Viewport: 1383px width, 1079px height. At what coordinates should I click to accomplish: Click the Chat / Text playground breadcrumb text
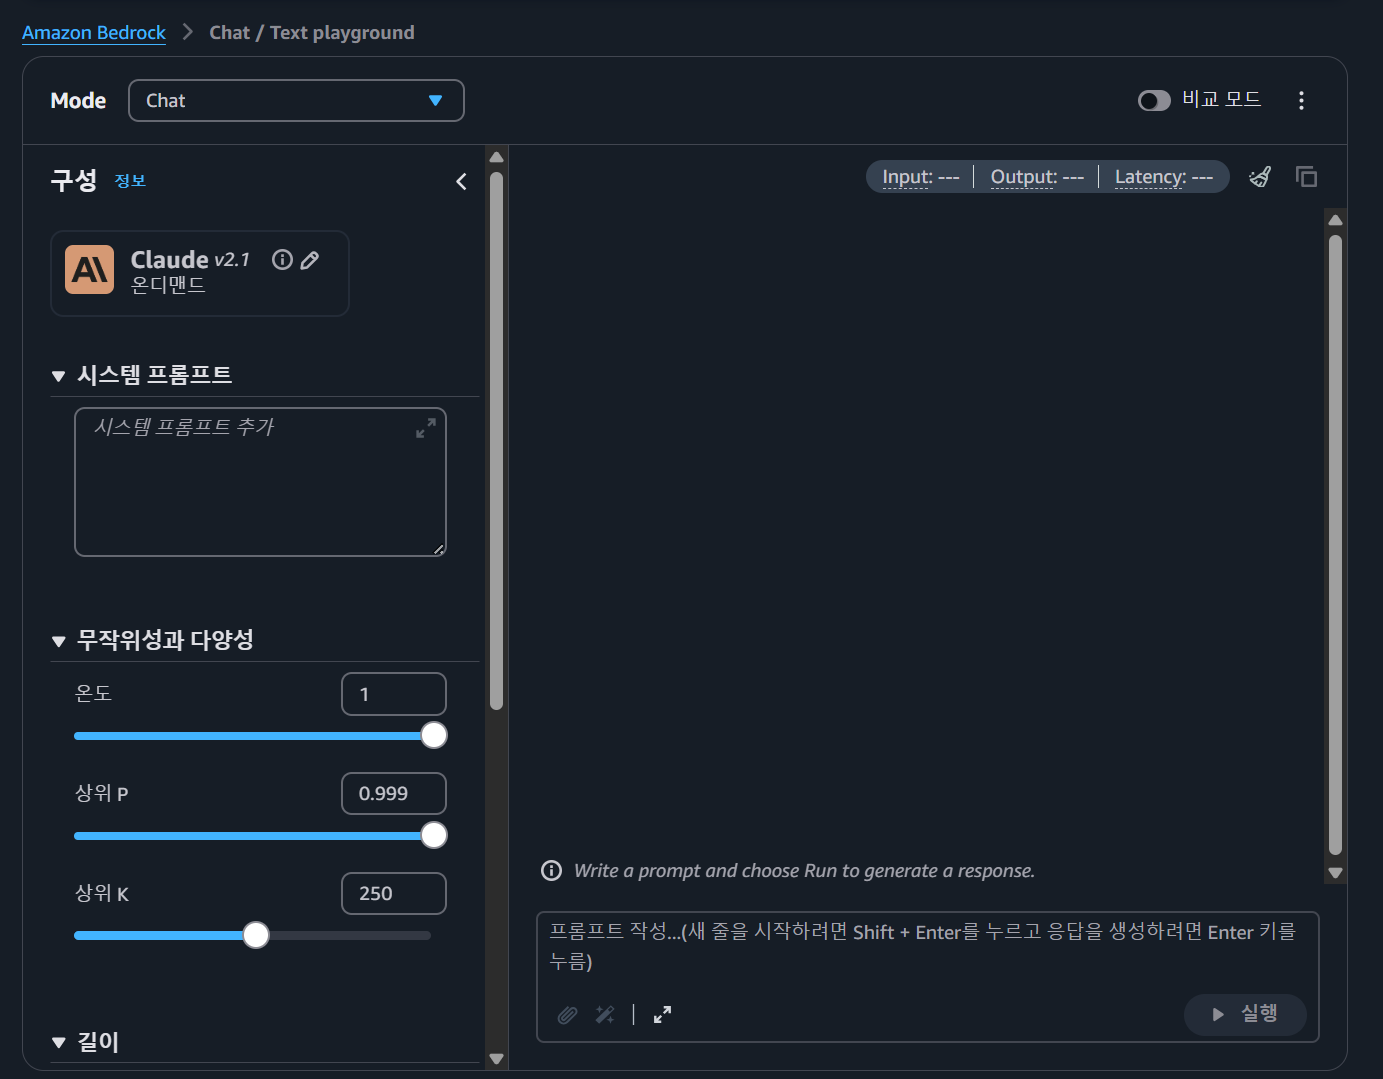[311, 33]
